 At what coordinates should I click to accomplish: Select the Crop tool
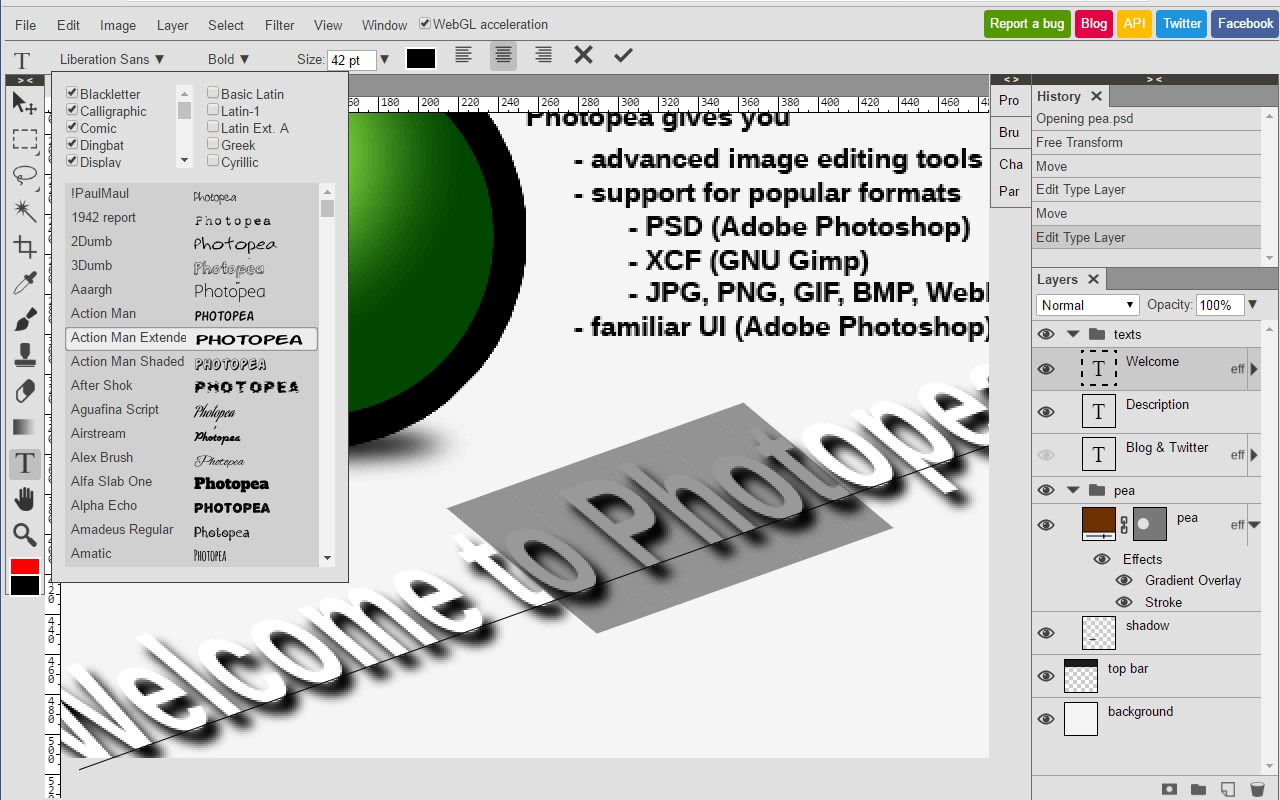pos(24,247)
